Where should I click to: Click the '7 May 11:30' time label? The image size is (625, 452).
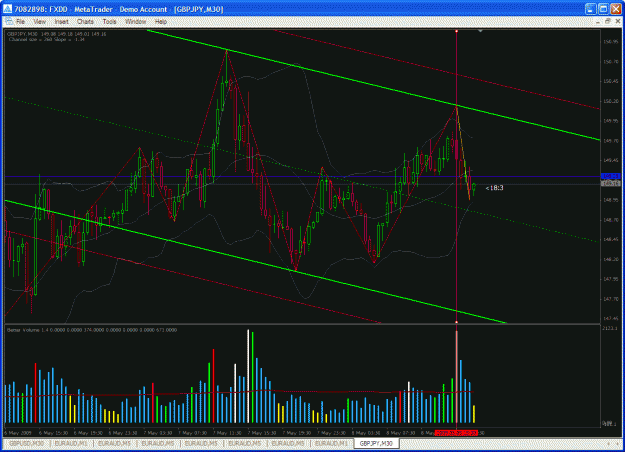pos(227,433)
